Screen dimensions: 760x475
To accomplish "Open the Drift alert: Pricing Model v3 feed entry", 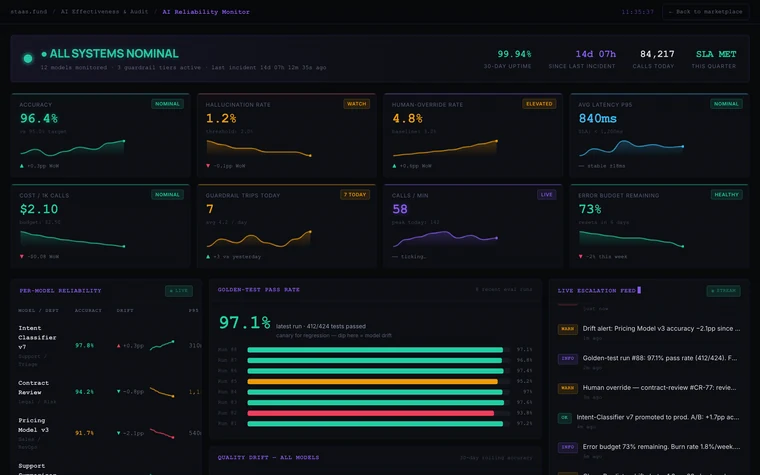I will [x=649, y=332].
